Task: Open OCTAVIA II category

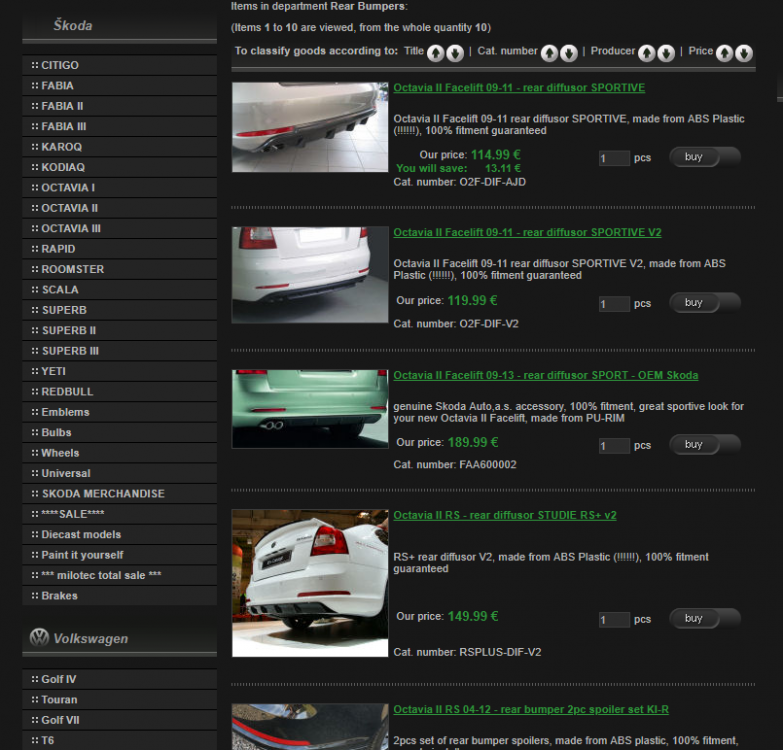Action: coord(119,208)
